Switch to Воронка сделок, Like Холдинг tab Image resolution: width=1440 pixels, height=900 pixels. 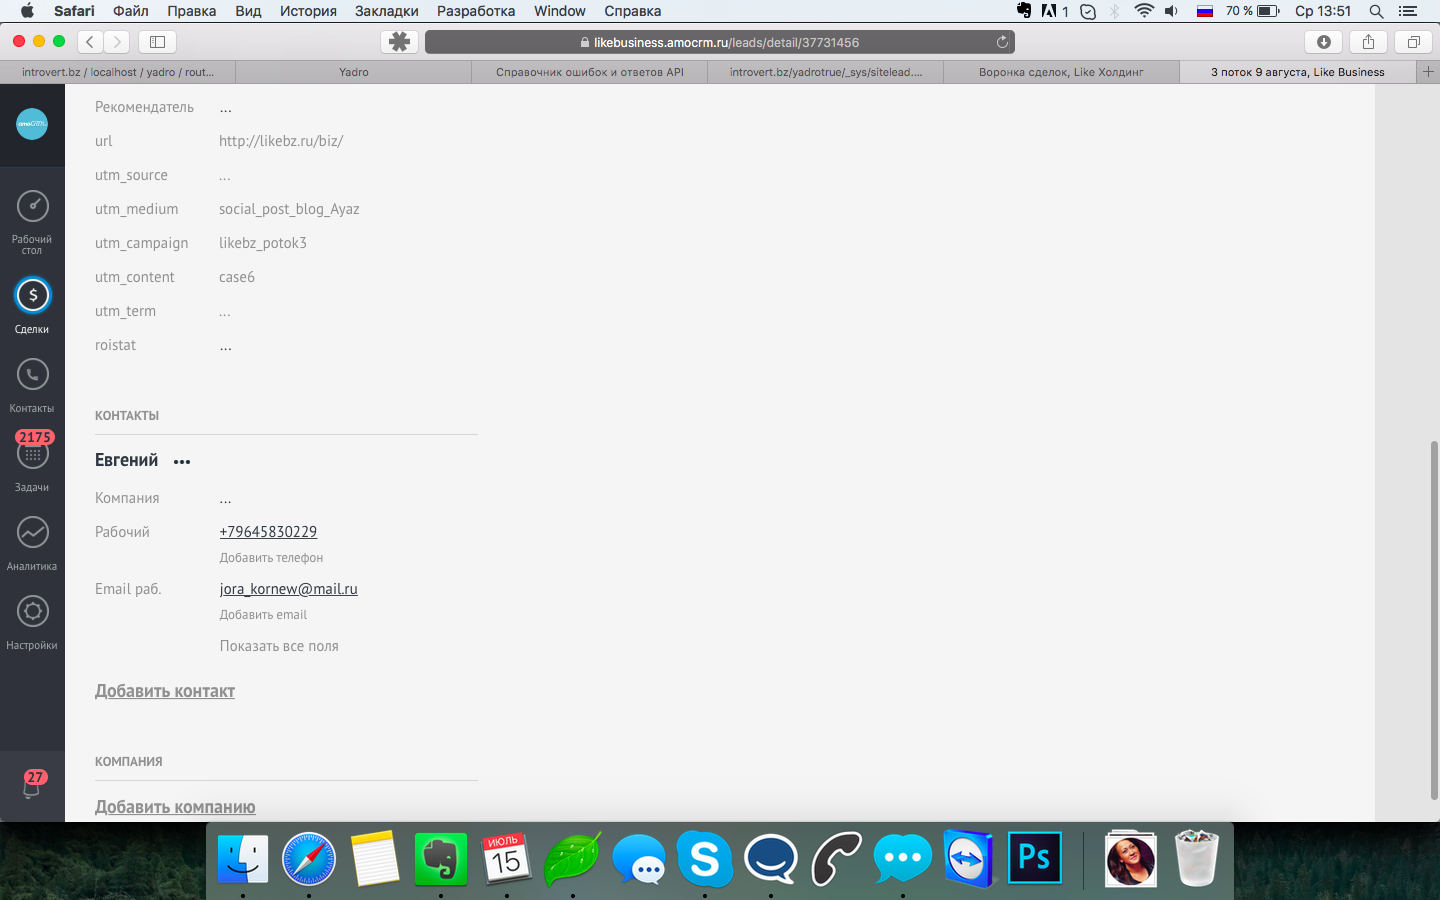pos(1060,72)
